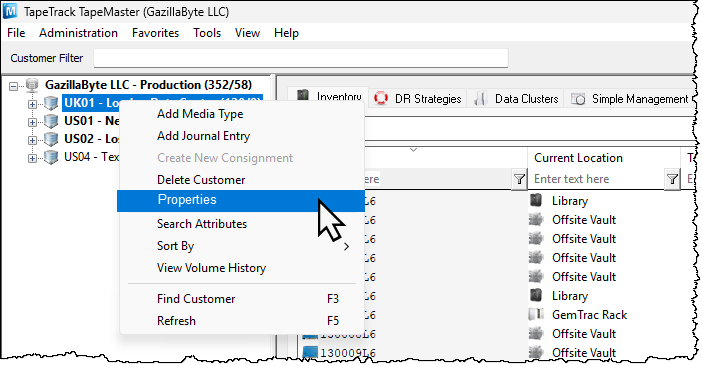Click the Customer Filter text field
702x365 pixels.
tap(301, 58)
